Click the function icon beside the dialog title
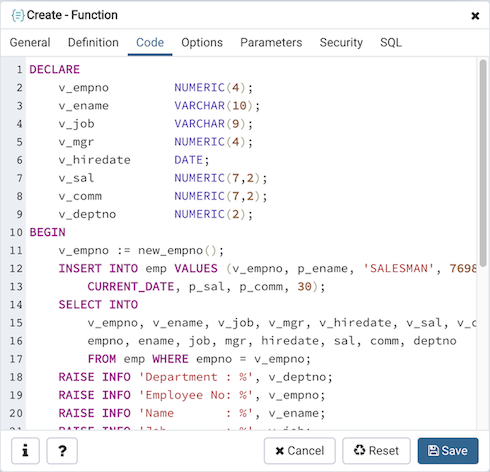The height and width of the screenshot is (472, 490). (x=18, y=15)
